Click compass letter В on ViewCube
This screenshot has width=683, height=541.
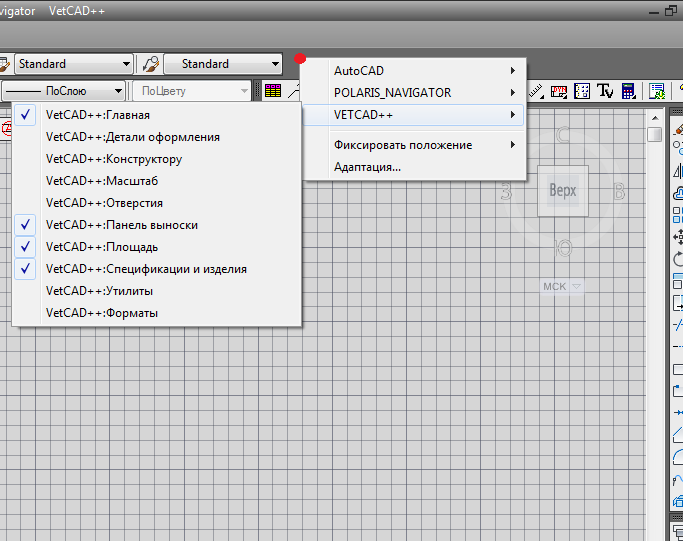coord(619,192)
